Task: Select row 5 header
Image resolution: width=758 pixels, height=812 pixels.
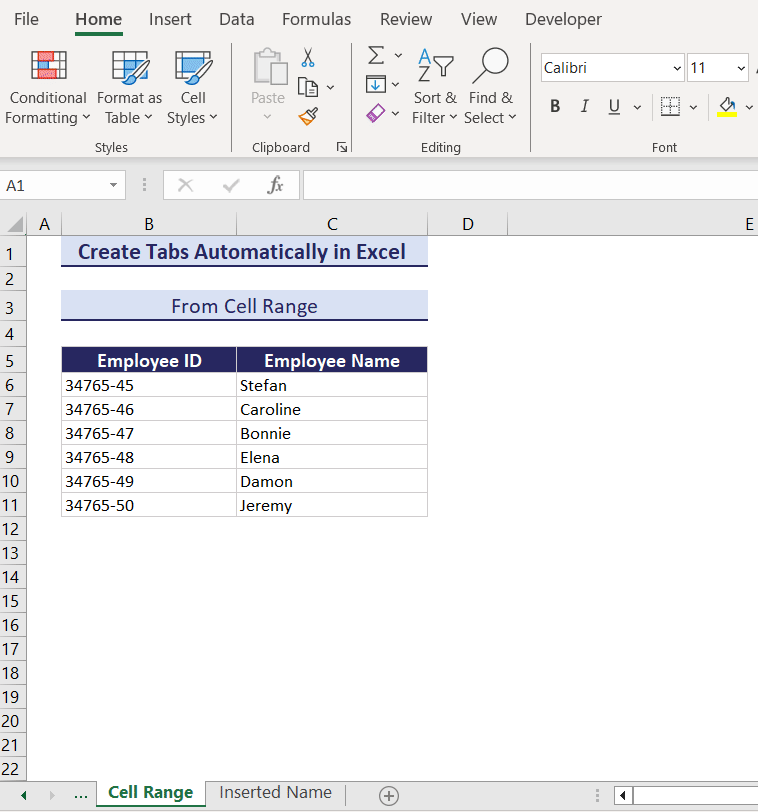Action: click(12, 360)
